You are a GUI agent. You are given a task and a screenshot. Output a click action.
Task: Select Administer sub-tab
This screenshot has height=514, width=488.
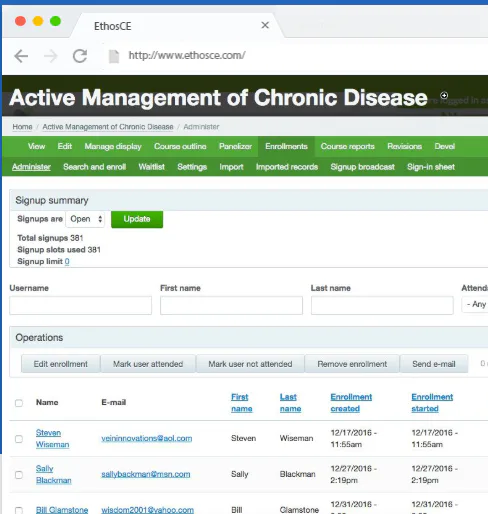31,167
